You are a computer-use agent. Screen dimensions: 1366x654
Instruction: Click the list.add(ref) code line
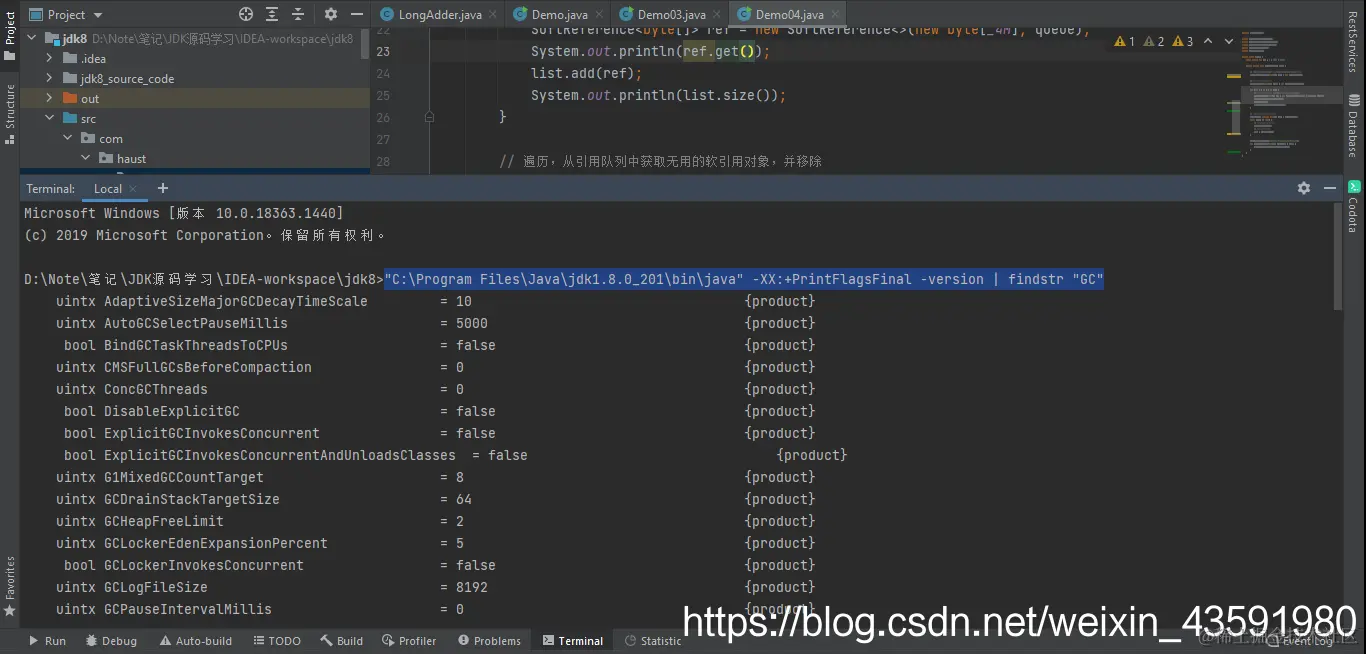pos(587,73)
